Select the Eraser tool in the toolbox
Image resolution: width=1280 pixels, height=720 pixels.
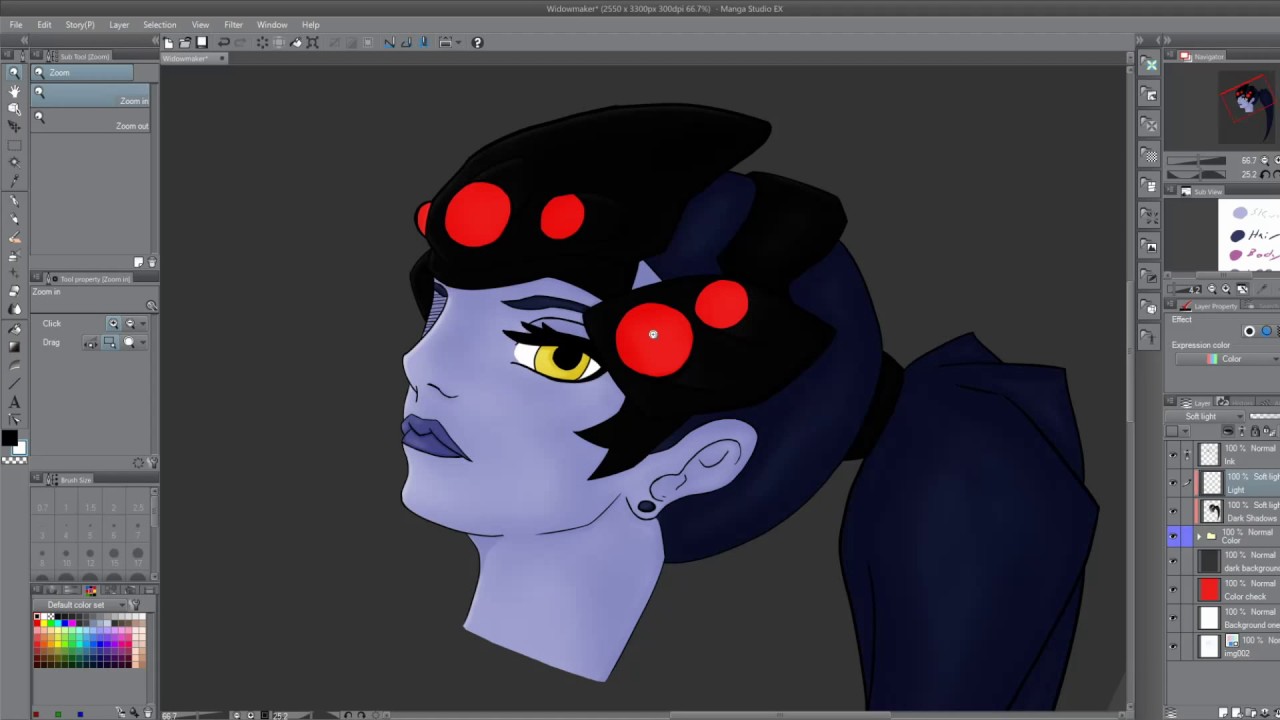(14, 291)
